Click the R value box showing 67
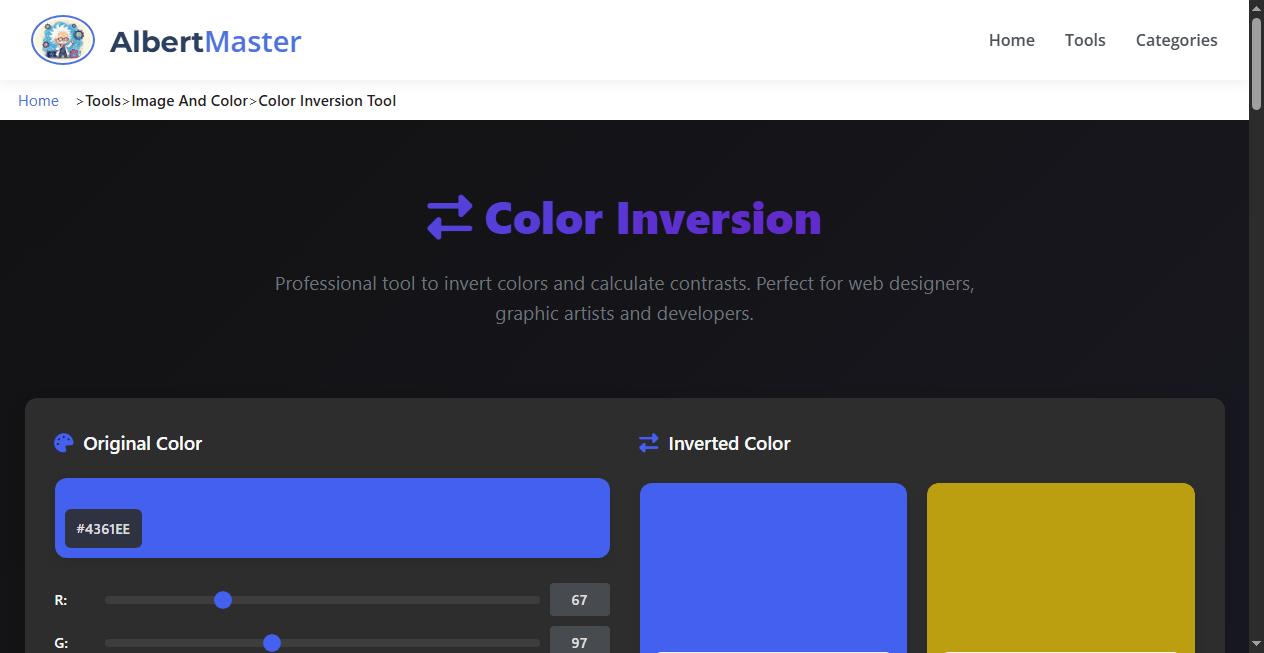The width and height of the screenshot is (1264, 653). 579,599
